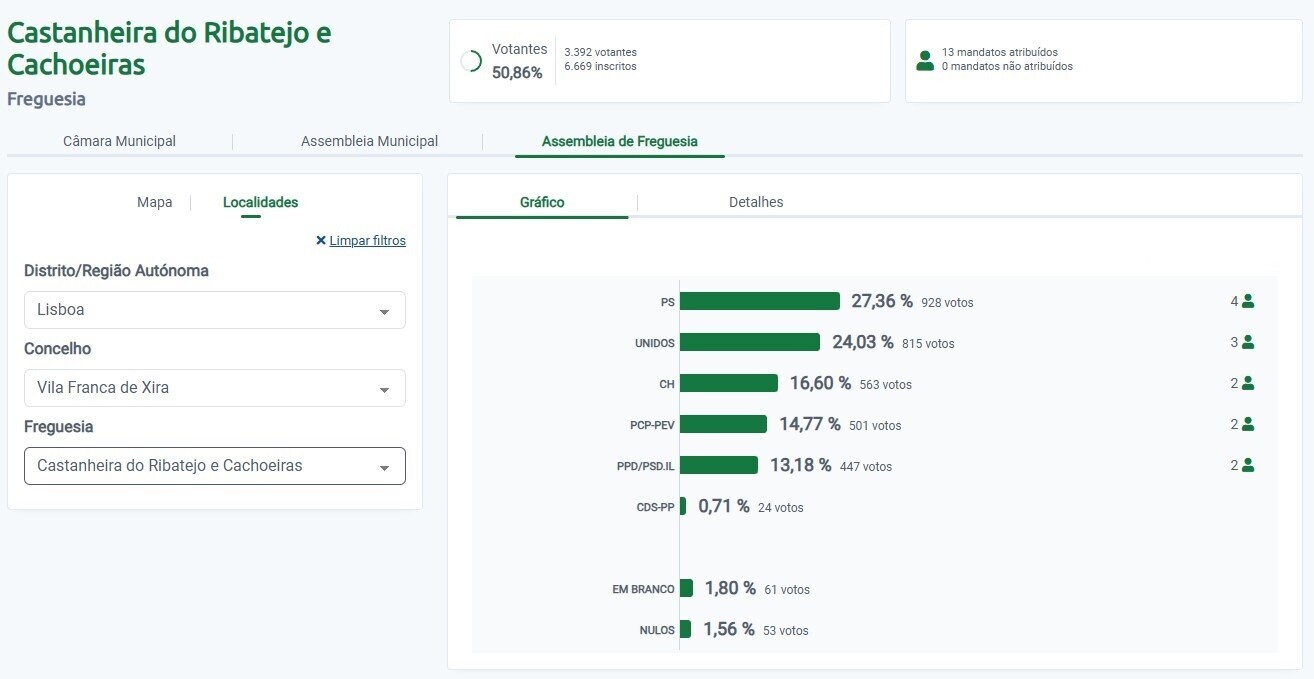Click the PPD/PSD.IL mandates person icon
This screenshot has height=679, width=1314.
pos(1247,465)
